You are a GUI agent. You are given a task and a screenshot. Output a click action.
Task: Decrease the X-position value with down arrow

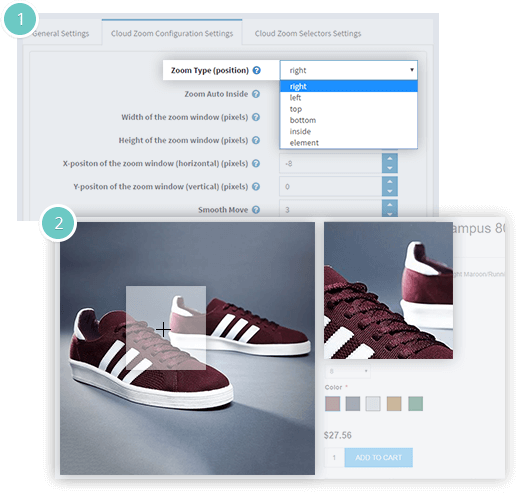(390, 168)
